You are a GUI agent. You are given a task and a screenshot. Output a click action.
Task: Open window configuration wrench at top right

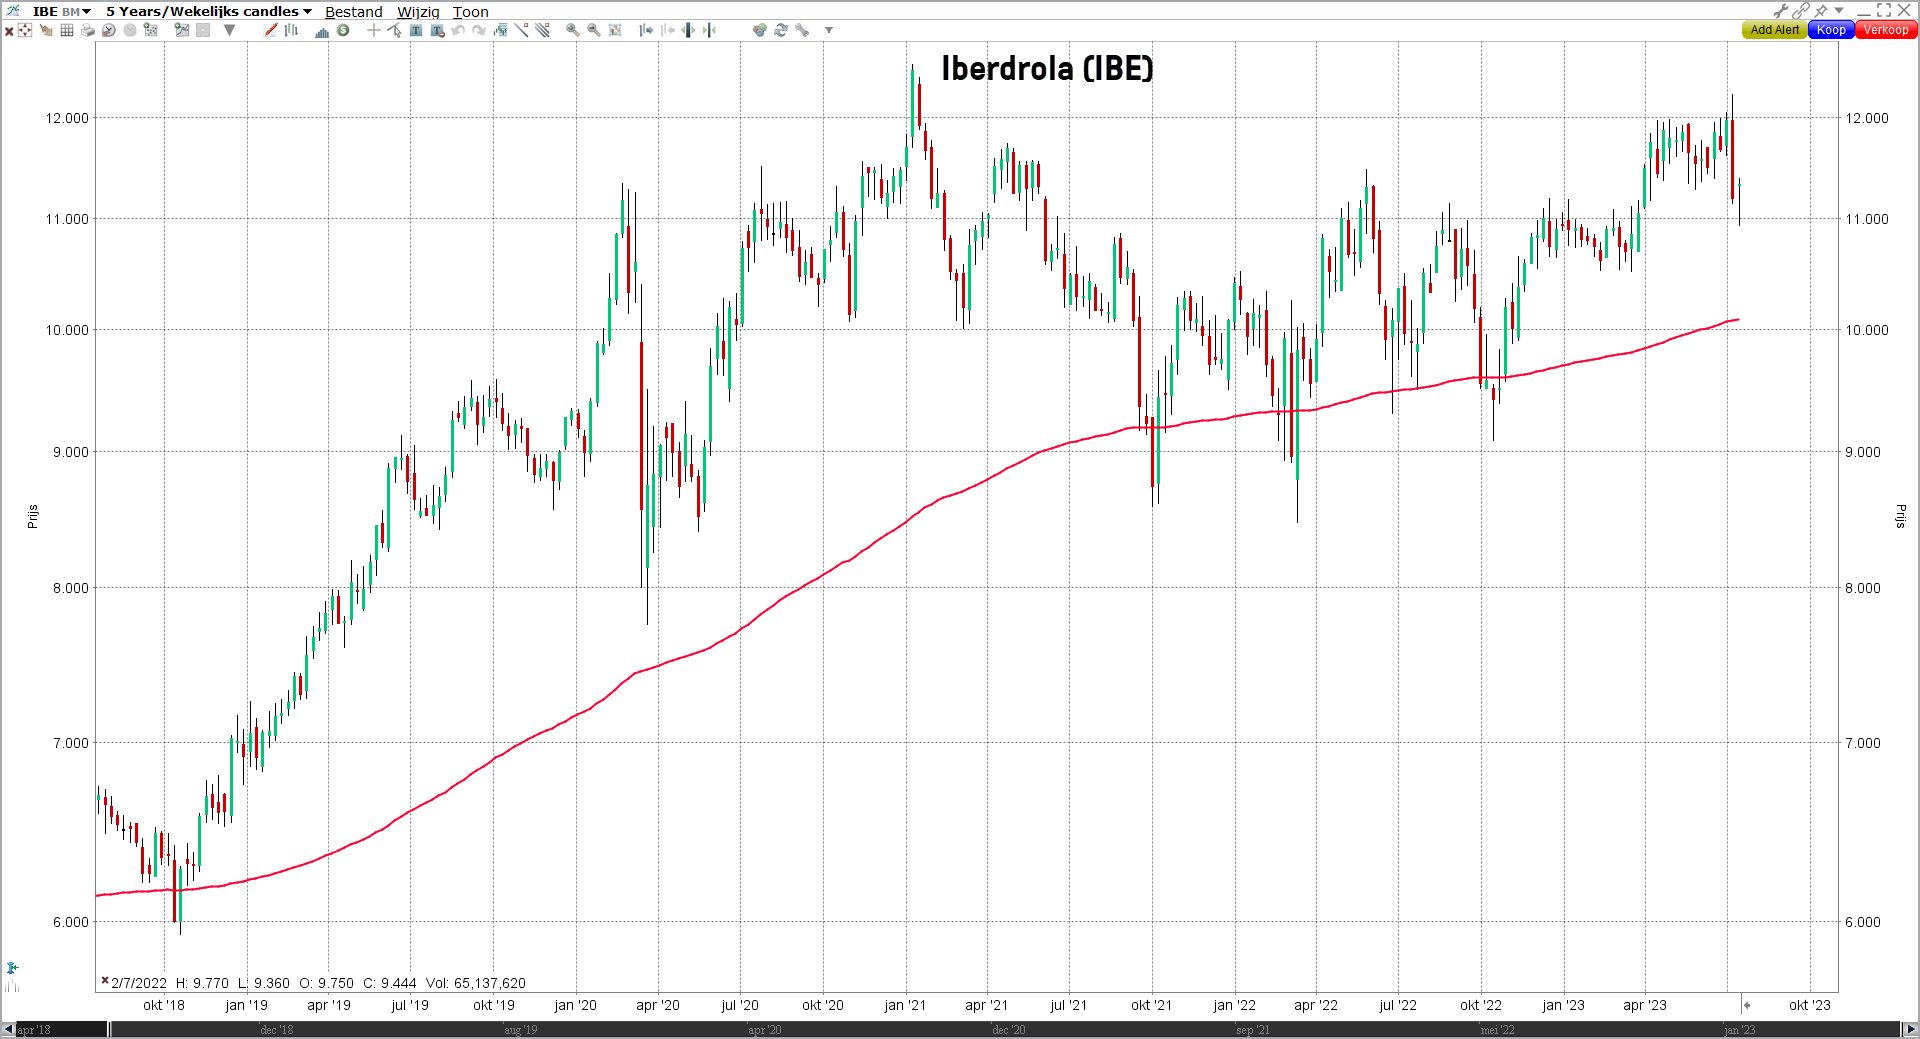click(1781, 11)
